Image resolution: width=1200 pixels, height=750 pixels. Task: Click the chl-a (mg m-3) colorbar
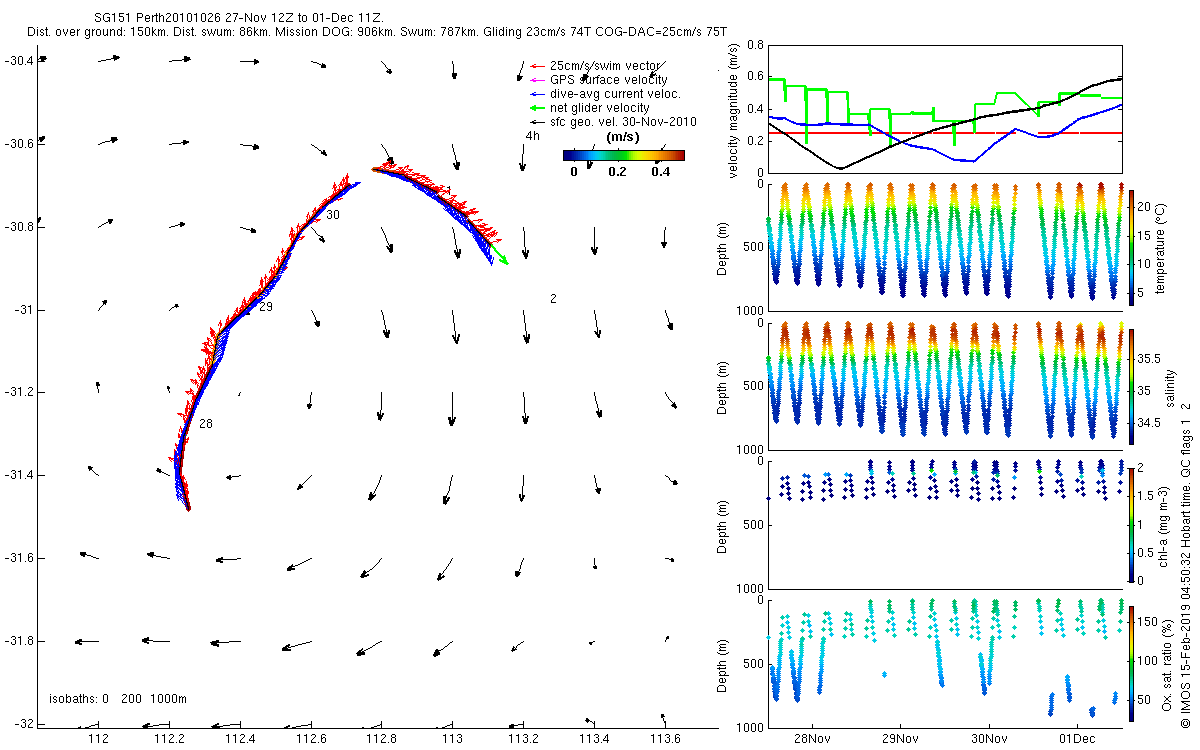pyautogui.click(x=1132, y=524)
